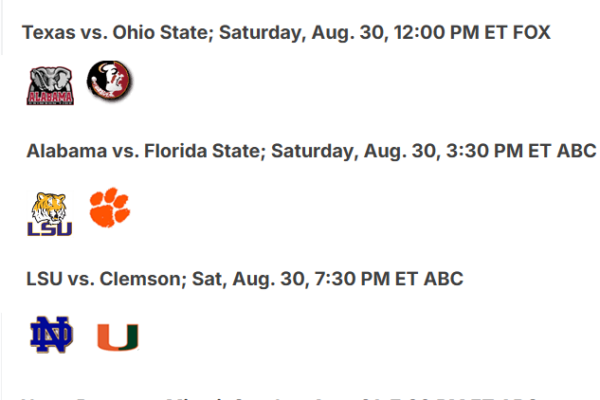
Task: Select the Notre Dame ND logo
Action: [x=51, y=335]
